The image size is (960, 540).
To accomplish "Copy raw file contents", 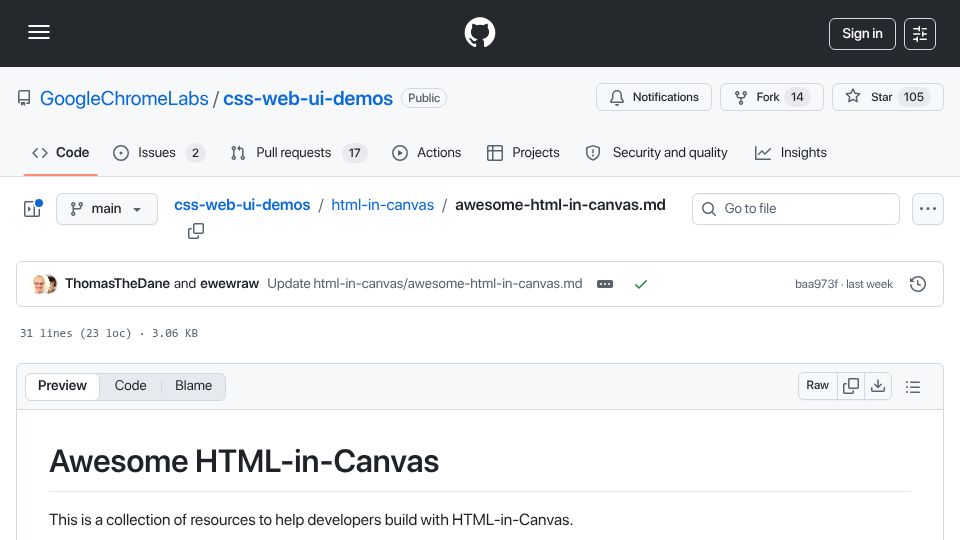I will (x=851, y=385).
